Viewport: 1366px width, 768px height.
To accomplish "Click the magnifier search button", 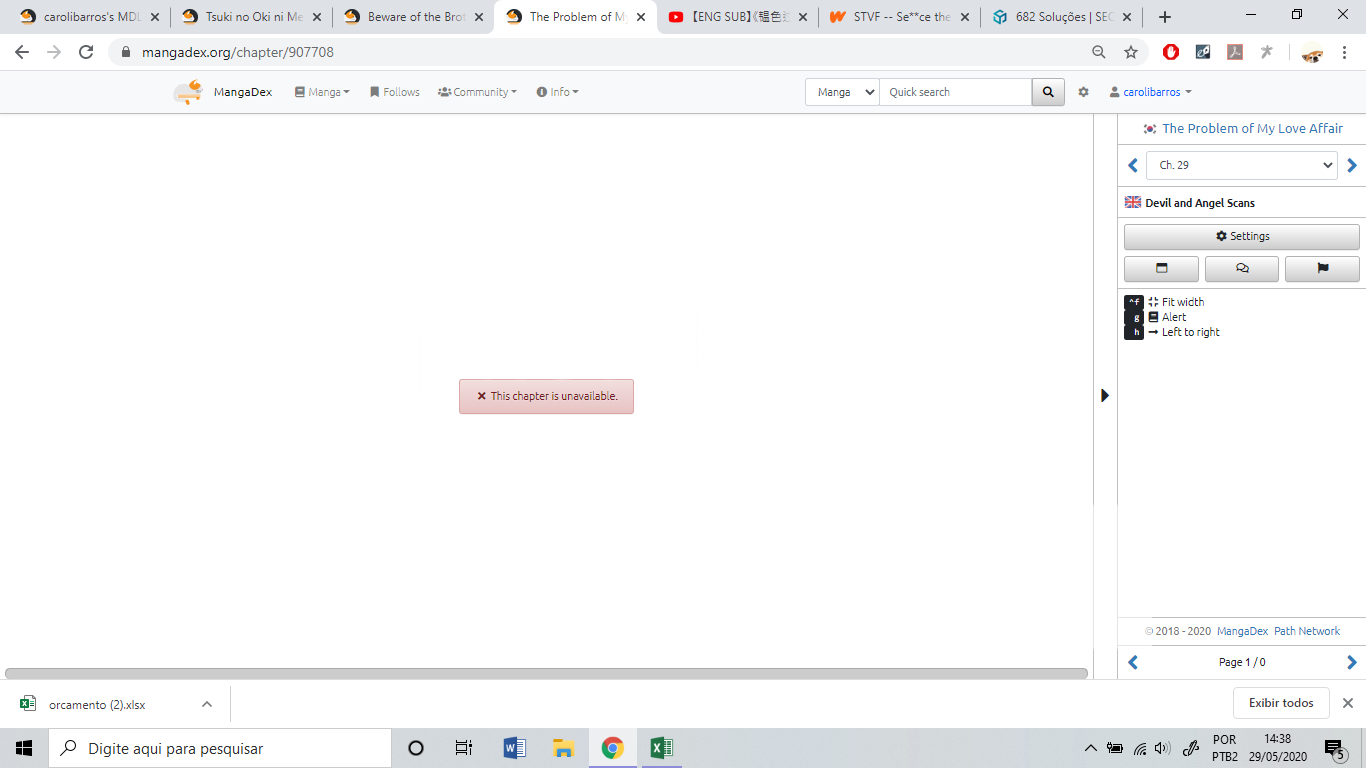I will point(1047,92).
